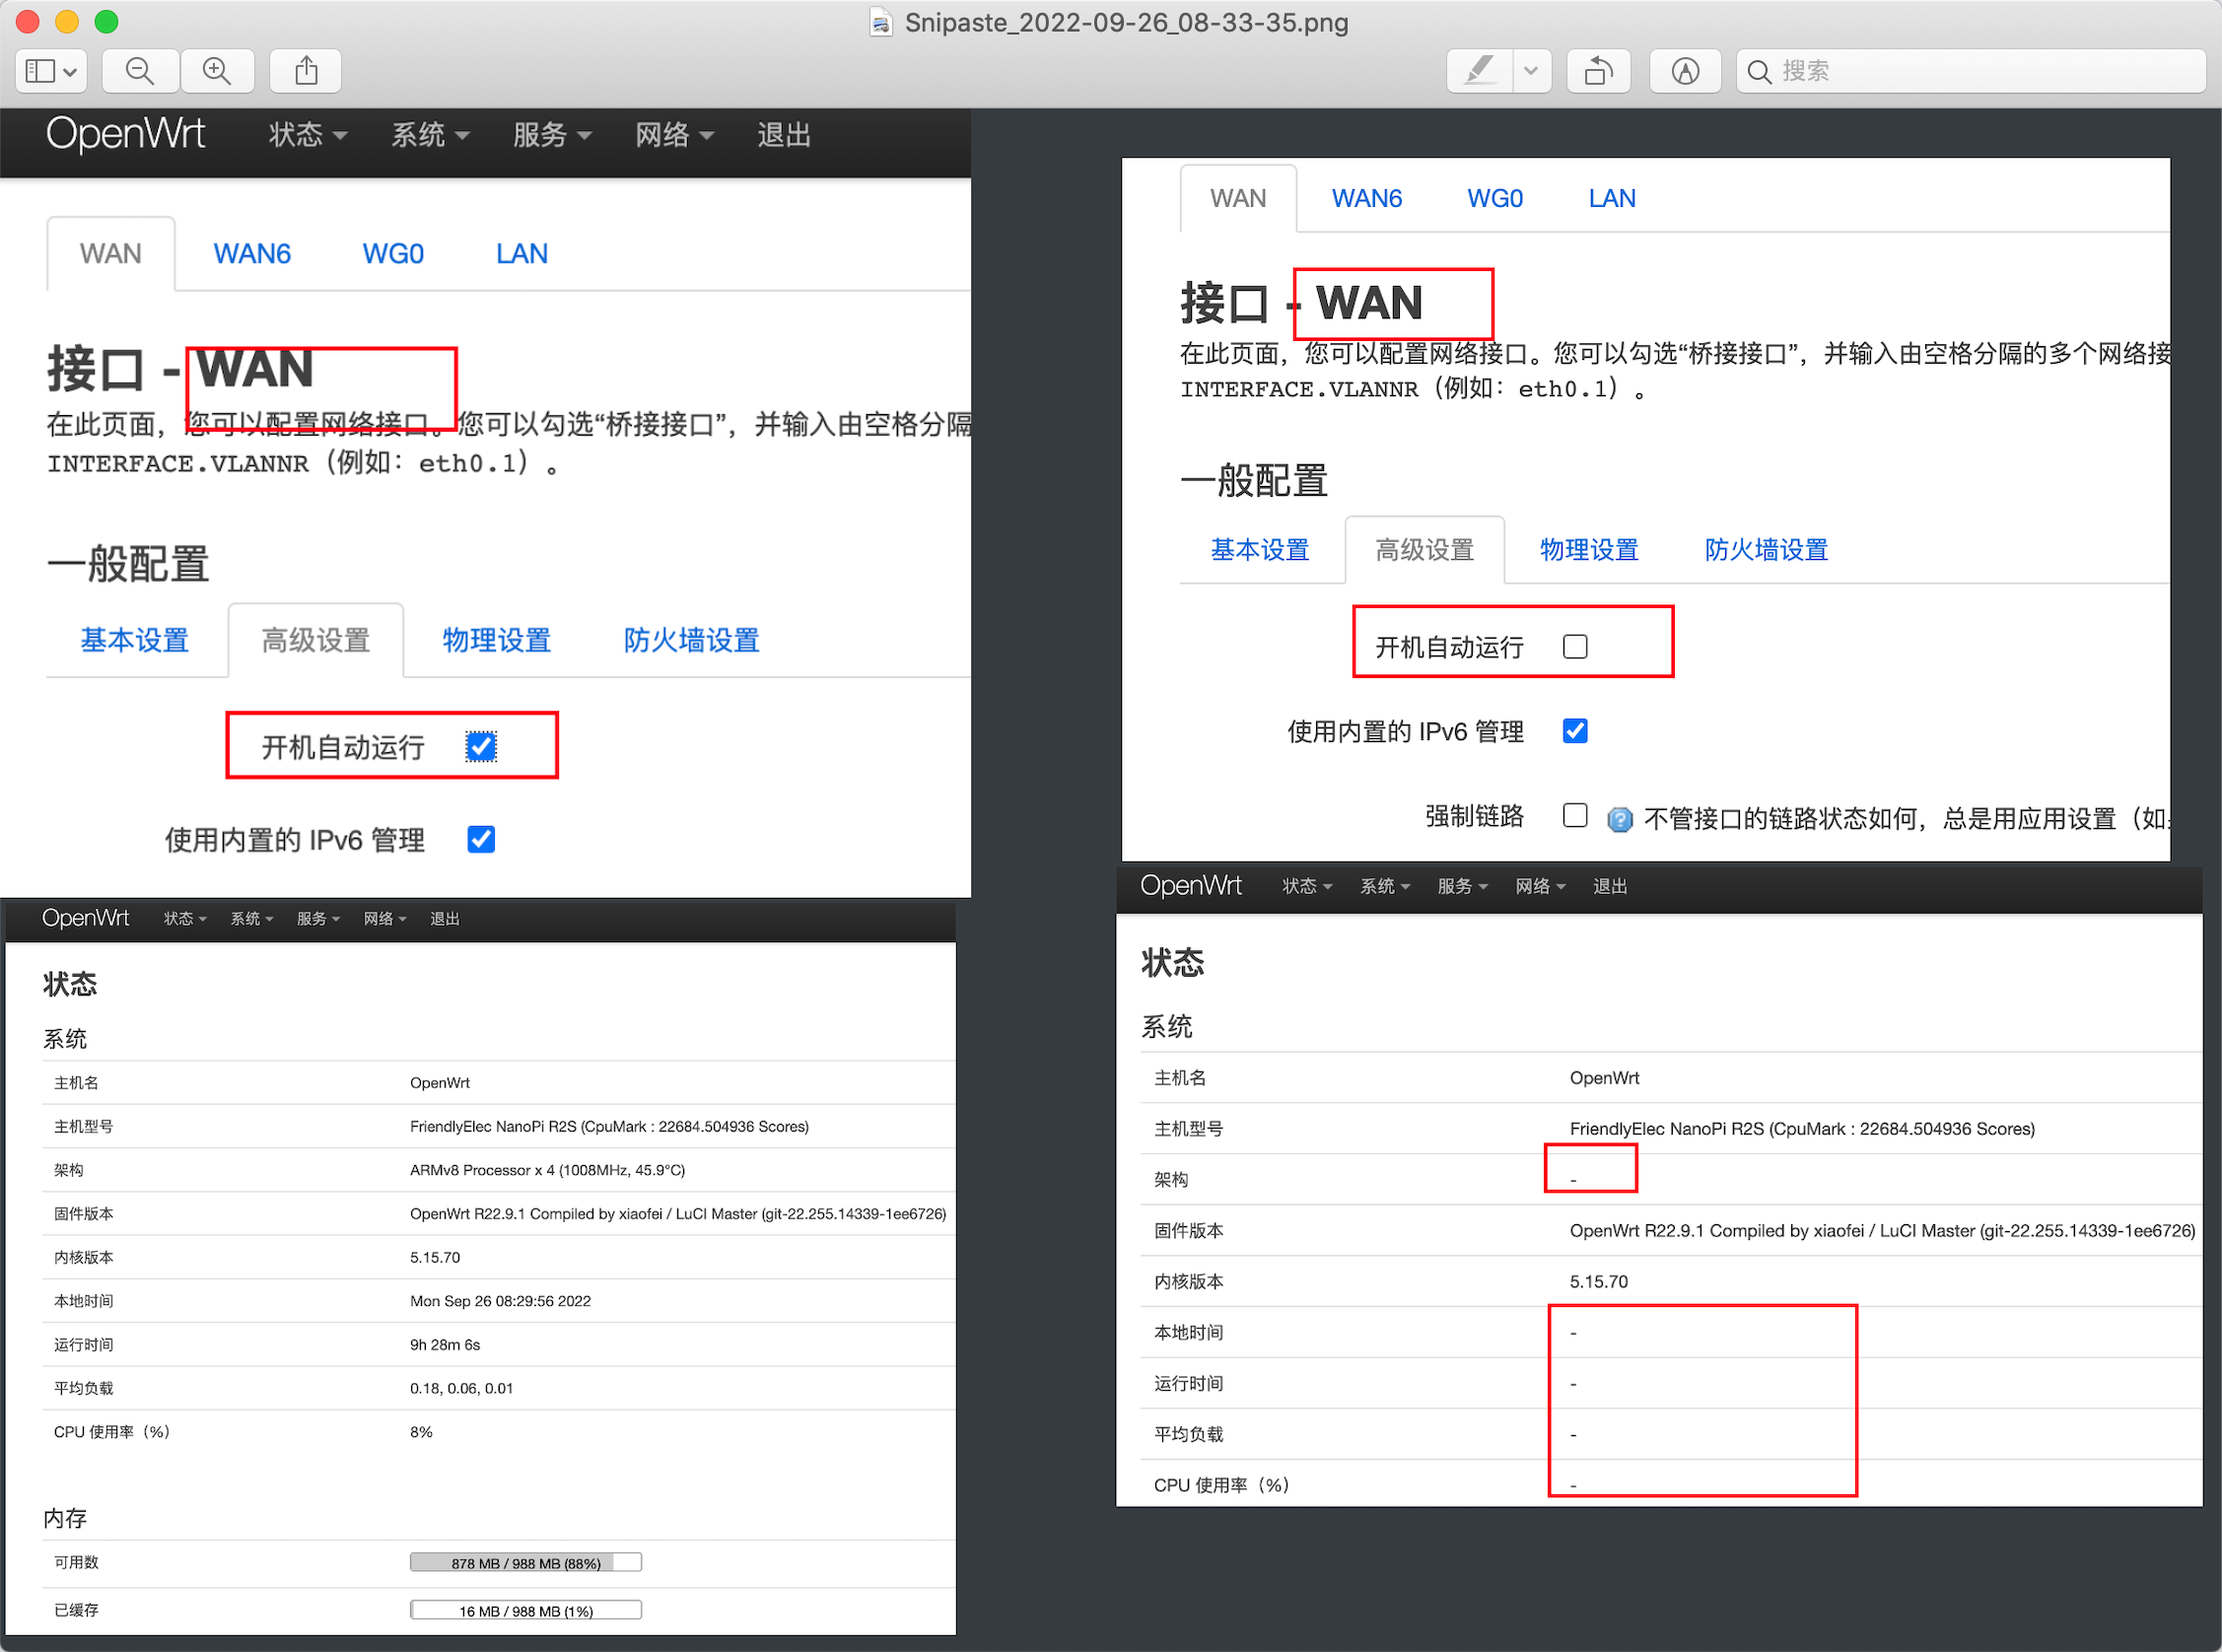Open 状态 menu in bottom-right panel

tap(1307, 886)
